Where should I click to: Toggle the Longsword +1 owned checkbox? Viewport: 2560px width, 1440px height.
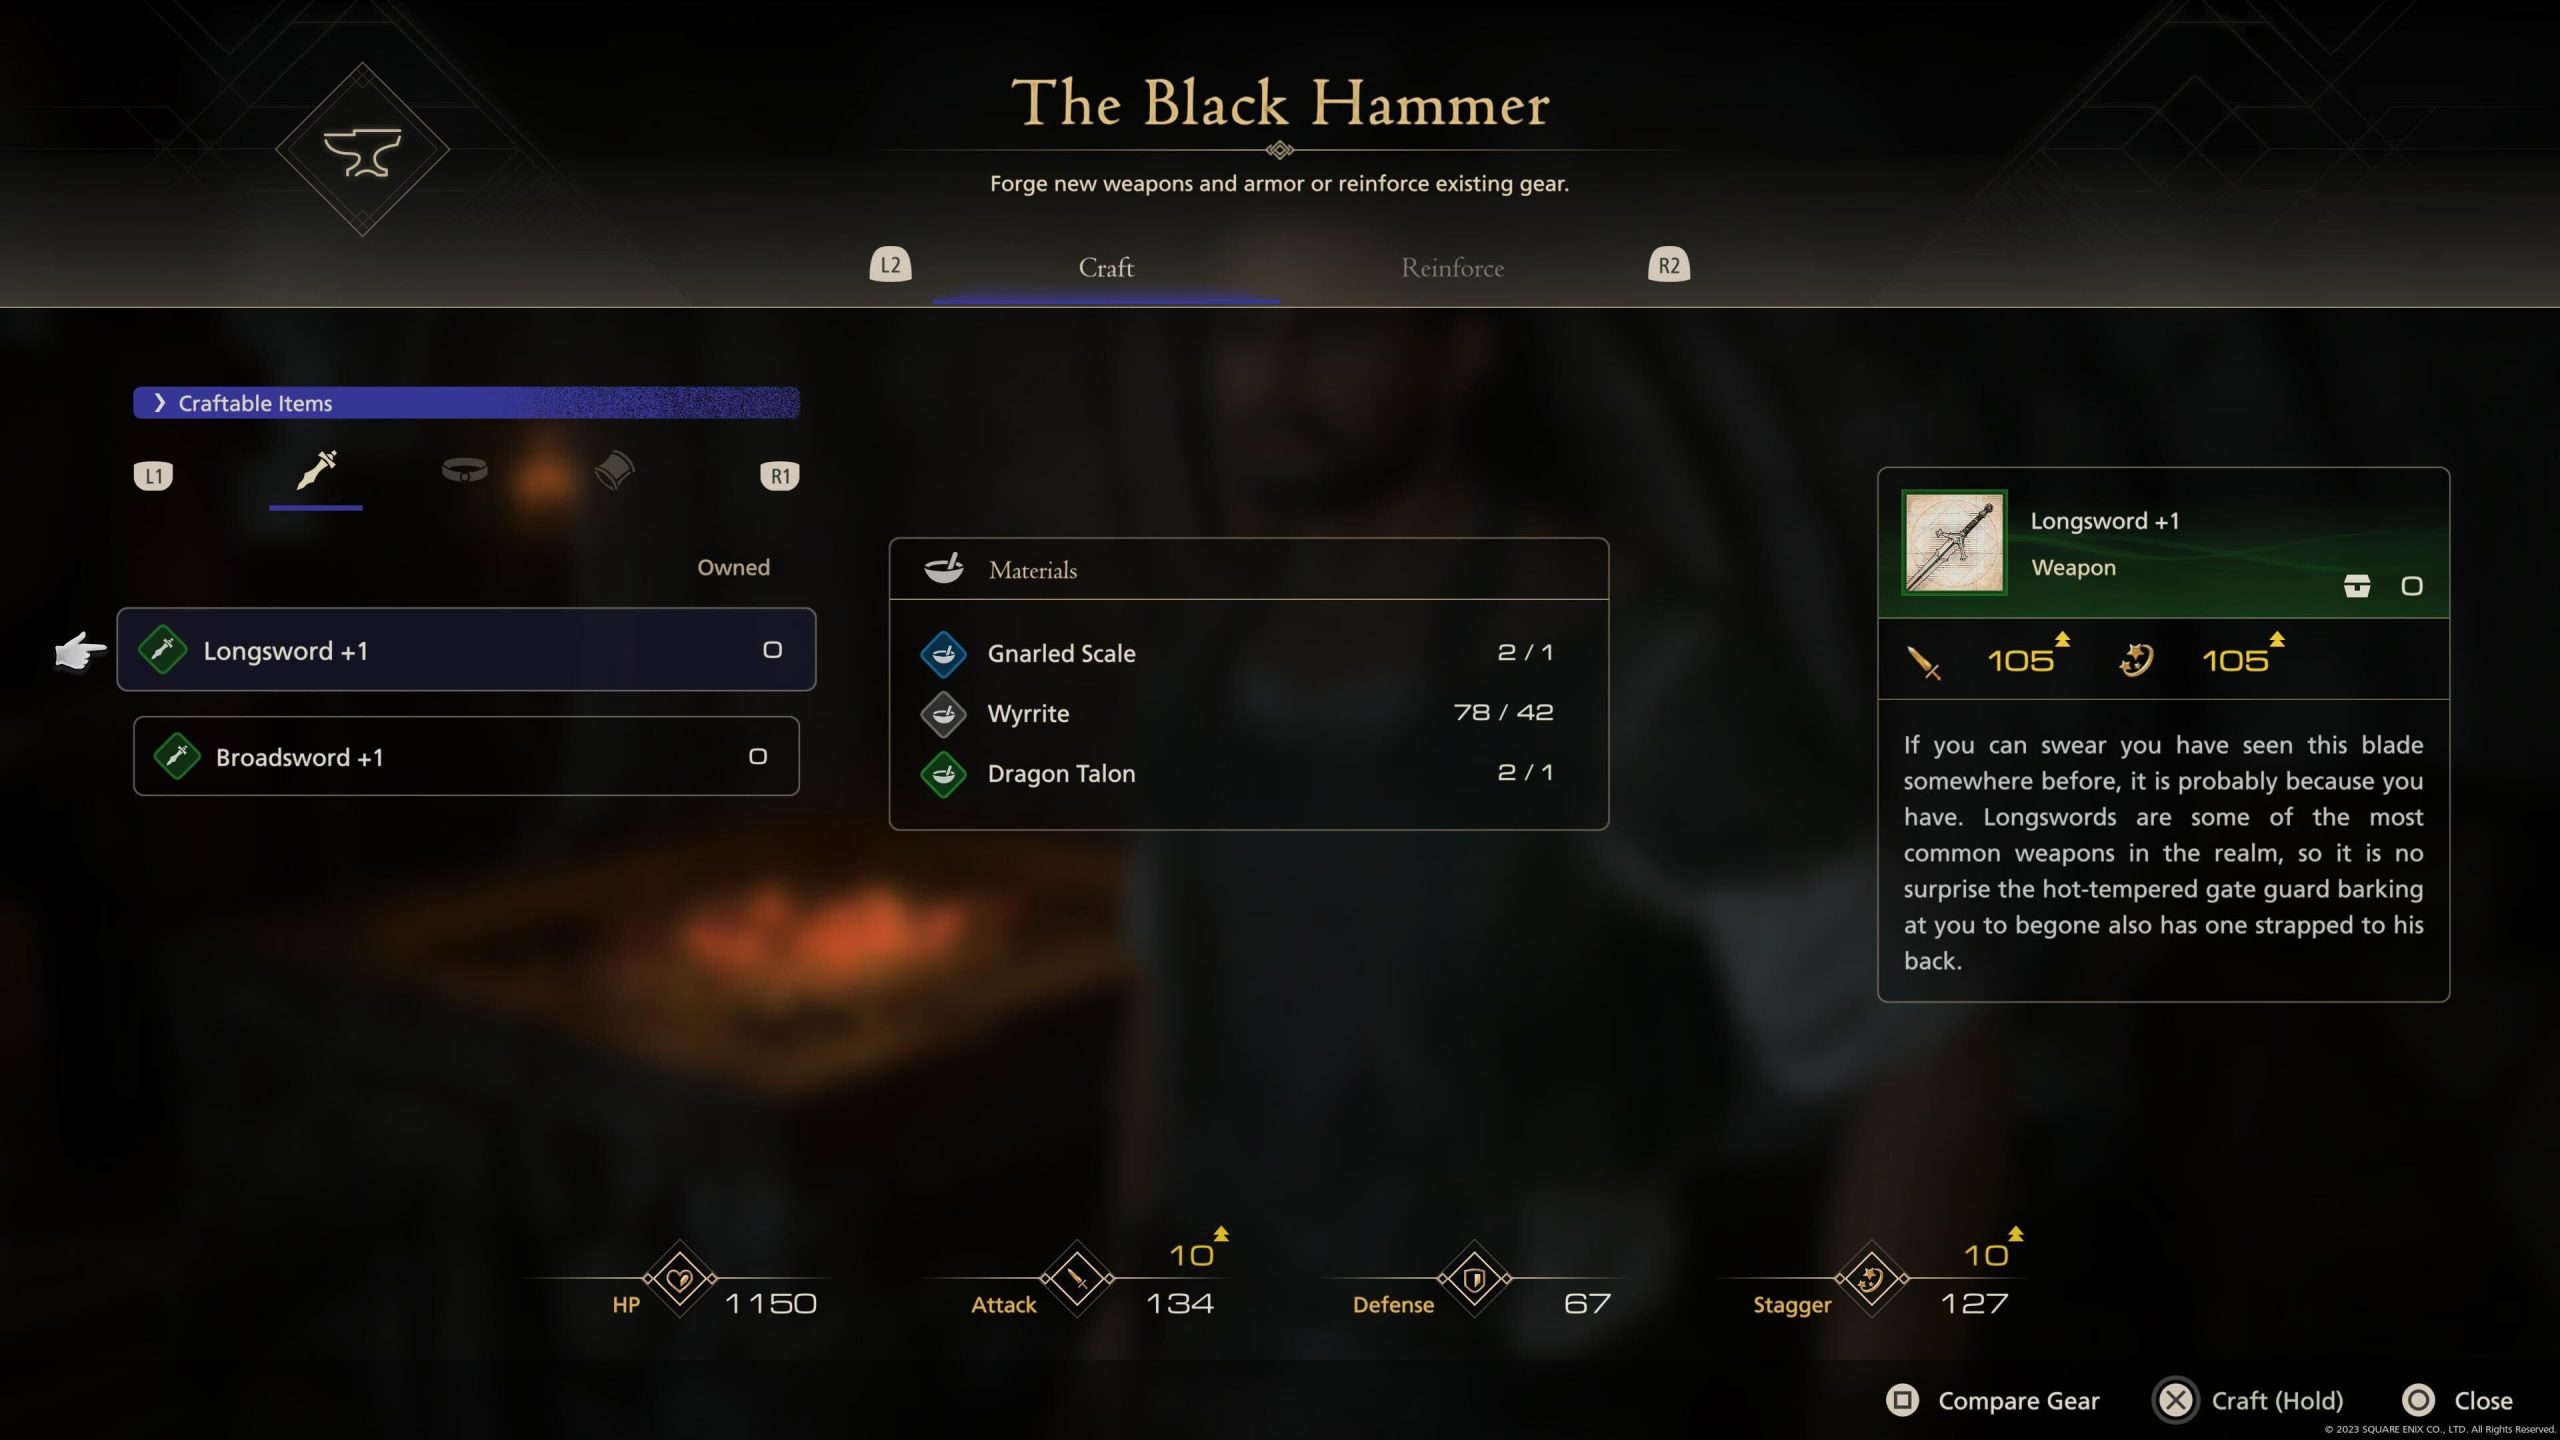click(768, 649)
